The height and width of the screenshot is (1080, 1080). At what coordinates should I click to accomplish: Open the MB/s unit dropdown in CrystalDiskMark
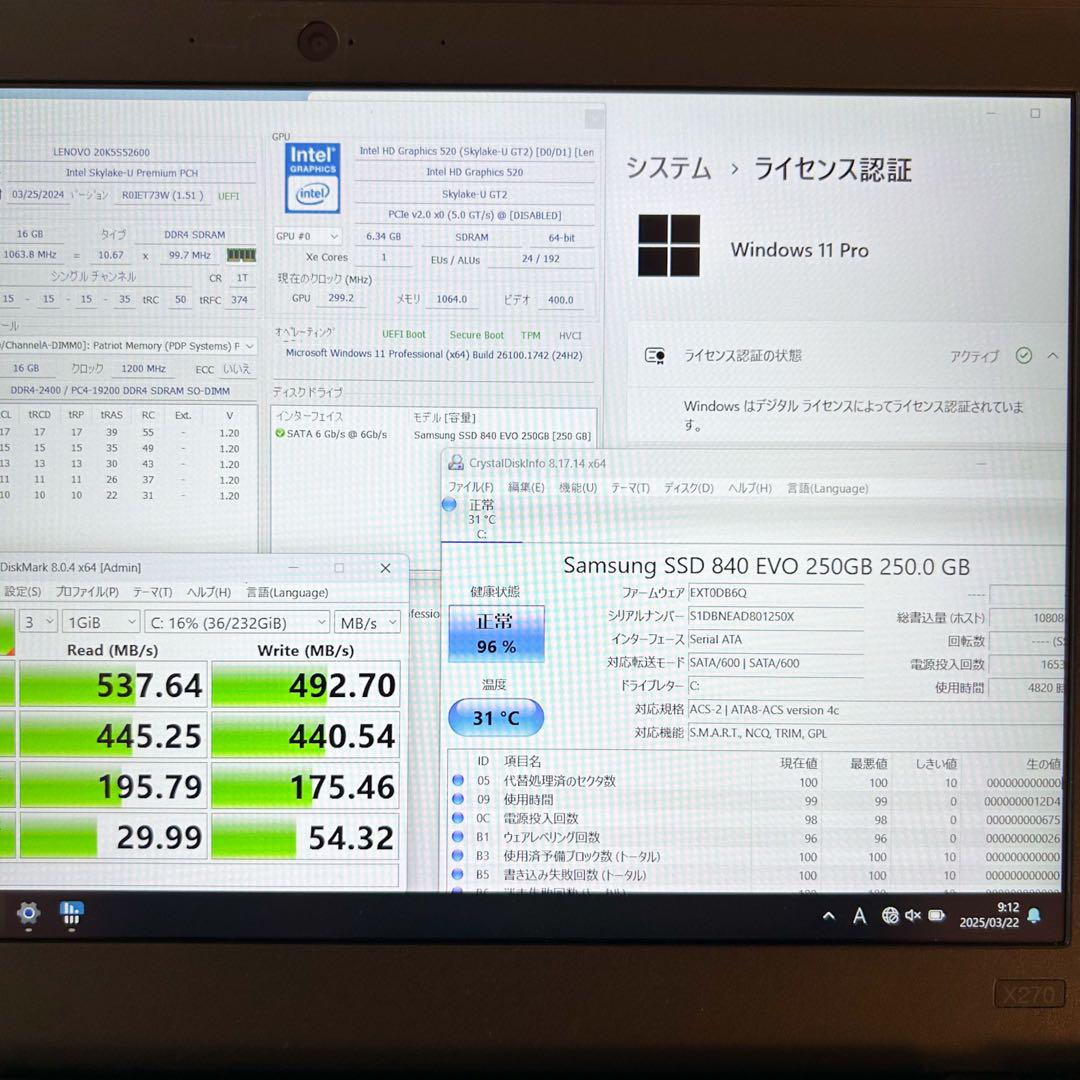coord(367,623)
